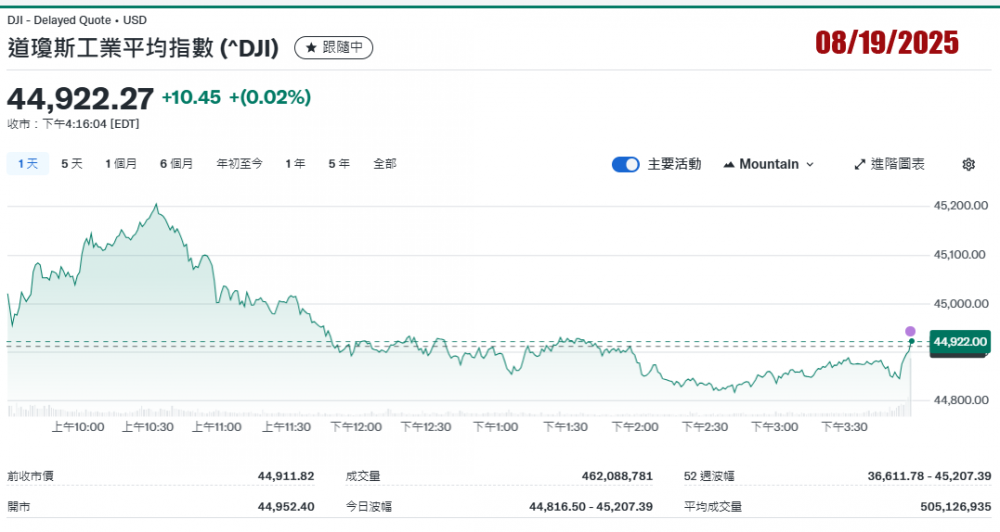Select year-to-date range tab
This screenshot has width=1000, height=532.
(239, 164)
